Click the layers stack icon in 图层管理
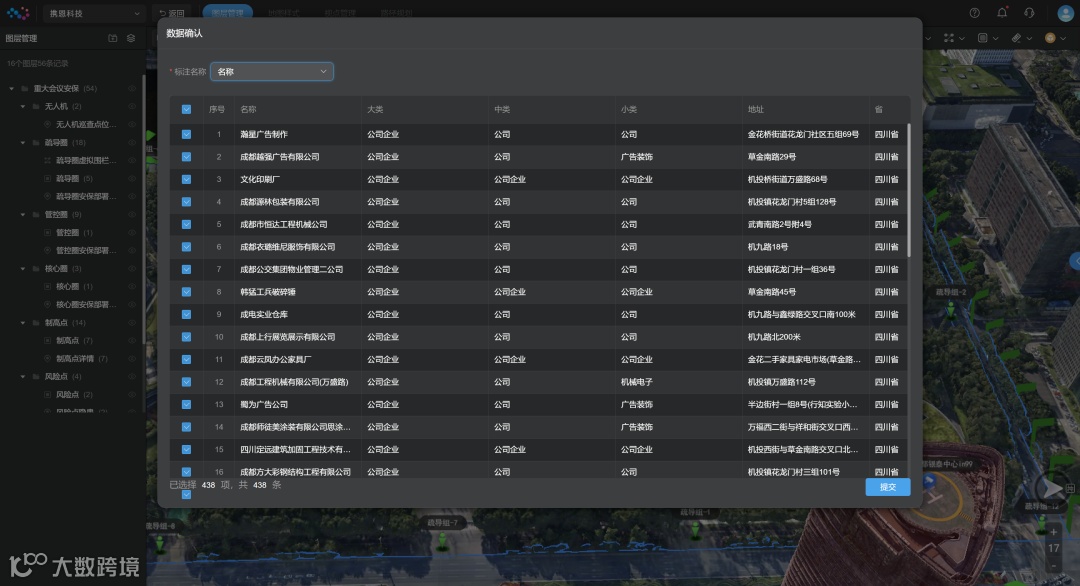This screenshot has width=1080, height=586. [131, 39]
